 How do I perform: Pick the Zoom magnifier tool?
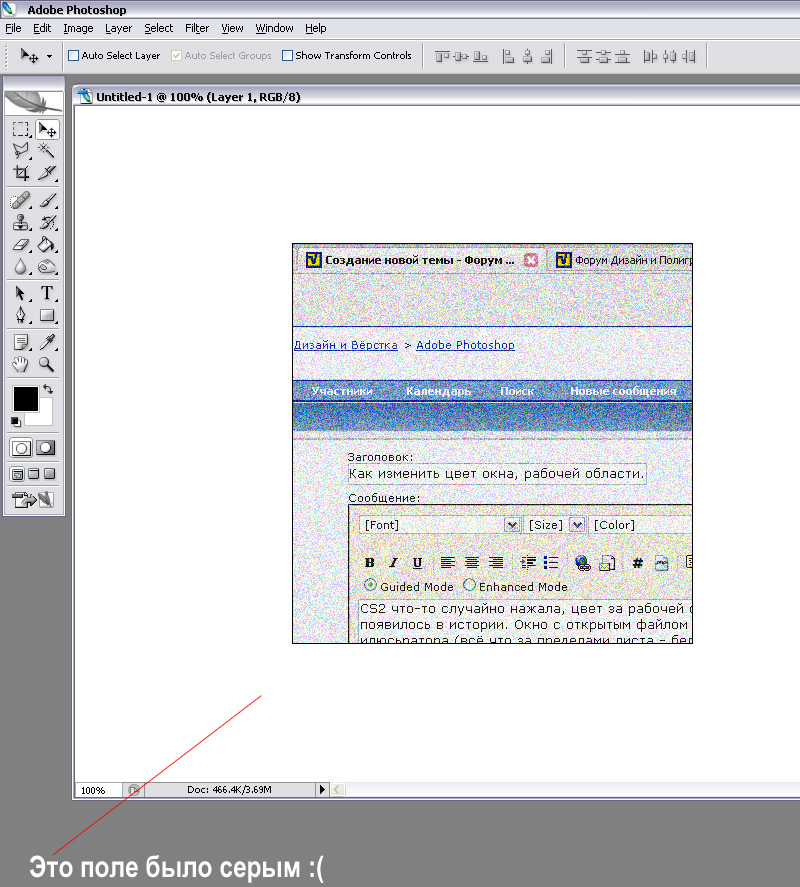pyautogui.click(x=47, y=364)
